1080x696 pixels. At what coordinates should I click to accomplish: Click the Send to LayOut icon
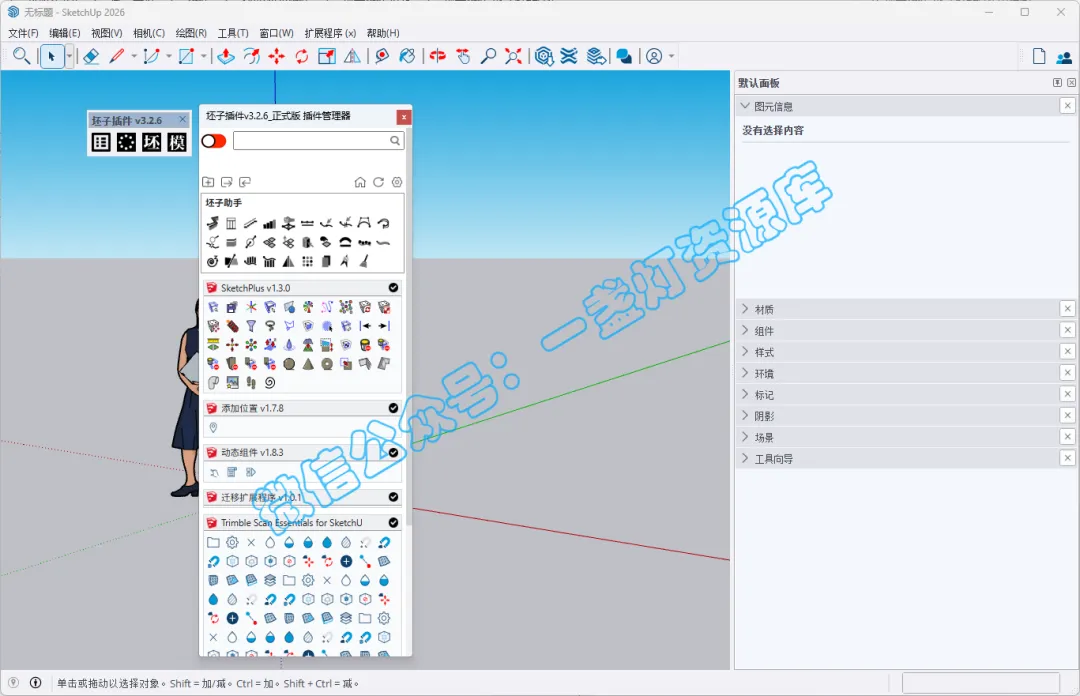(596, 57)
